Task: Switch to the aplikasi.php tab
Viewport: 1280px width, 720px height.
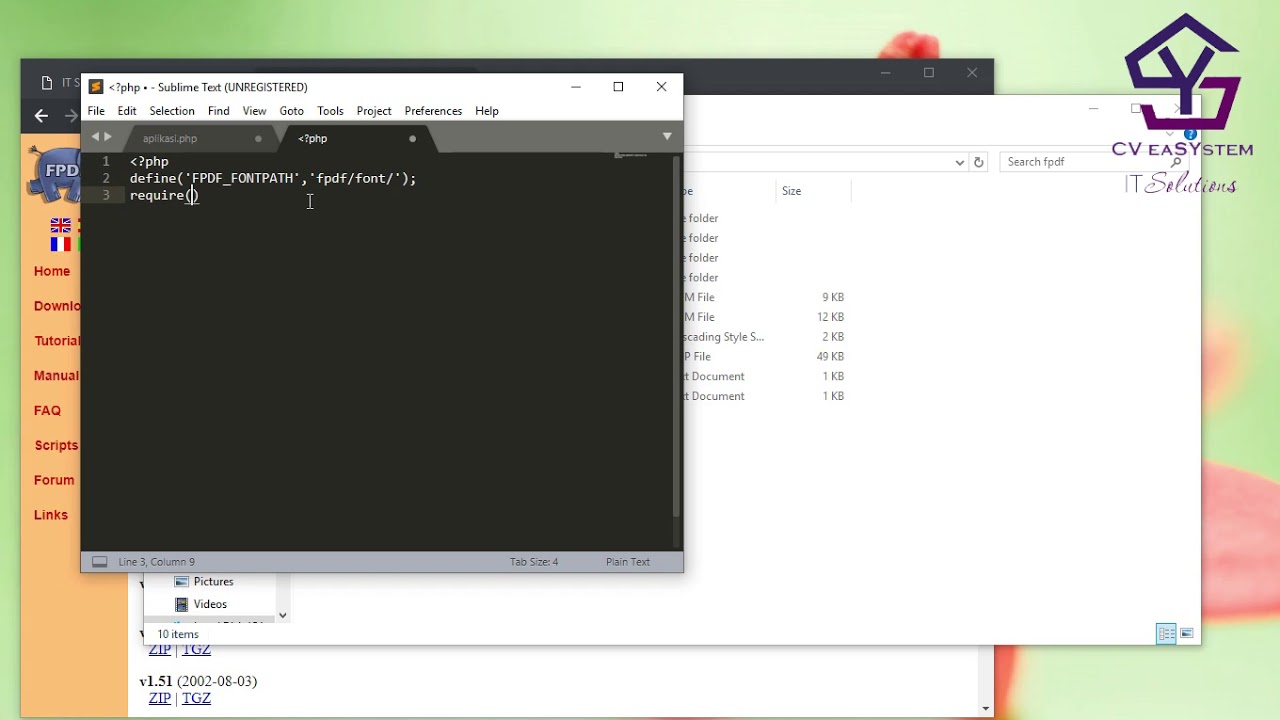Action: (x=170, y=139)
